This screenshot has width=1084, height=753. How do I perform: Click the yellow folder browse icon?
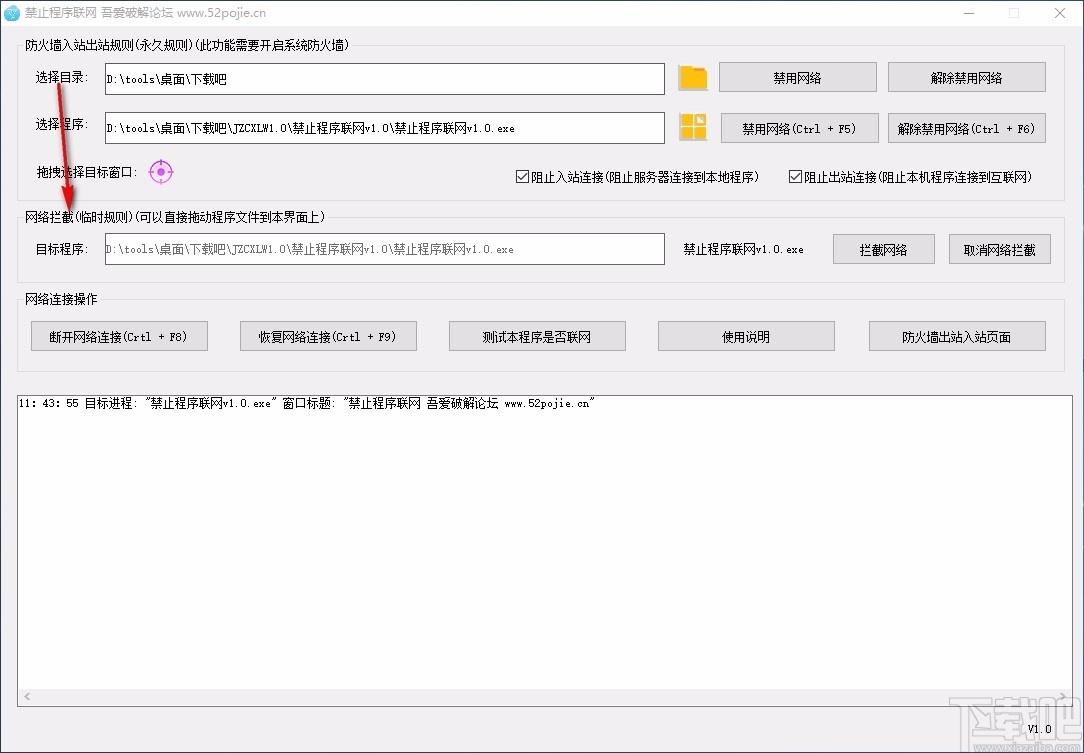pos(693,78)
